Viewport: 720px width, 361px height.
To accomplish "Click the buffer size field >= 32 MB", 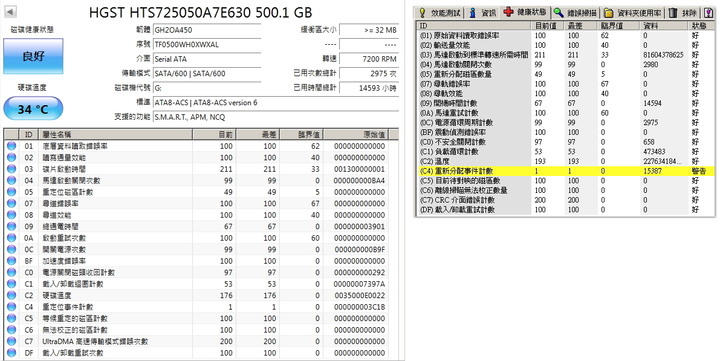I will 369,30.
